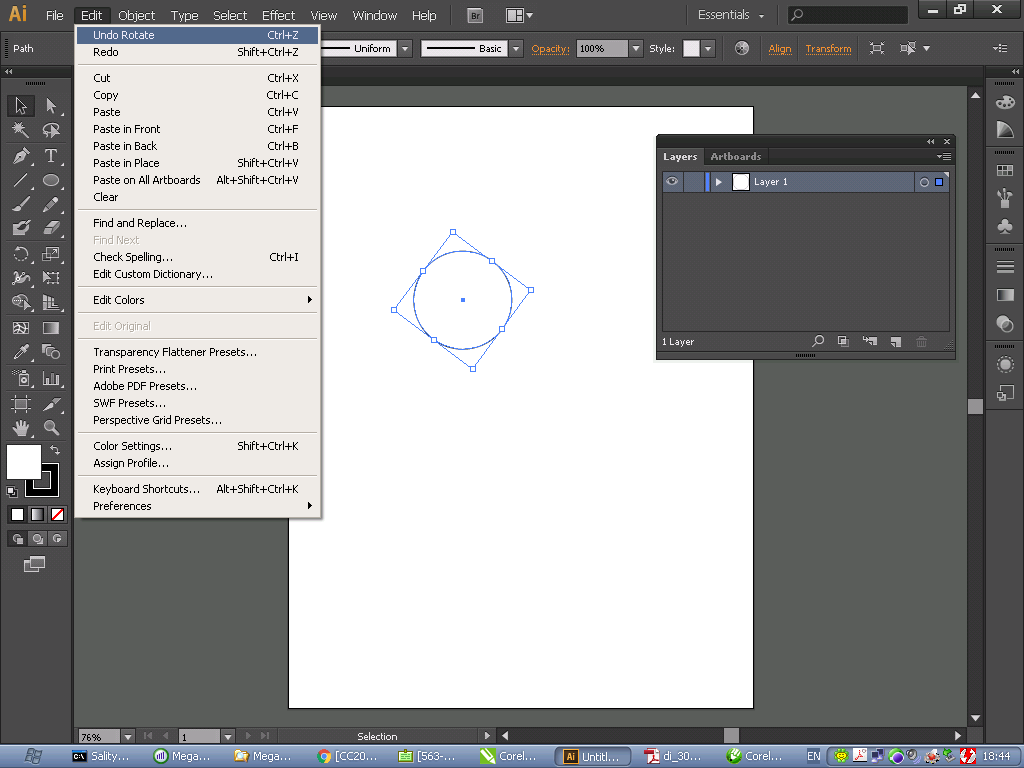Image resolution: width=1024 pixels, height=768 pixels.
Task: Click the Align link in control bar
Action: click(x=780, y=49)
